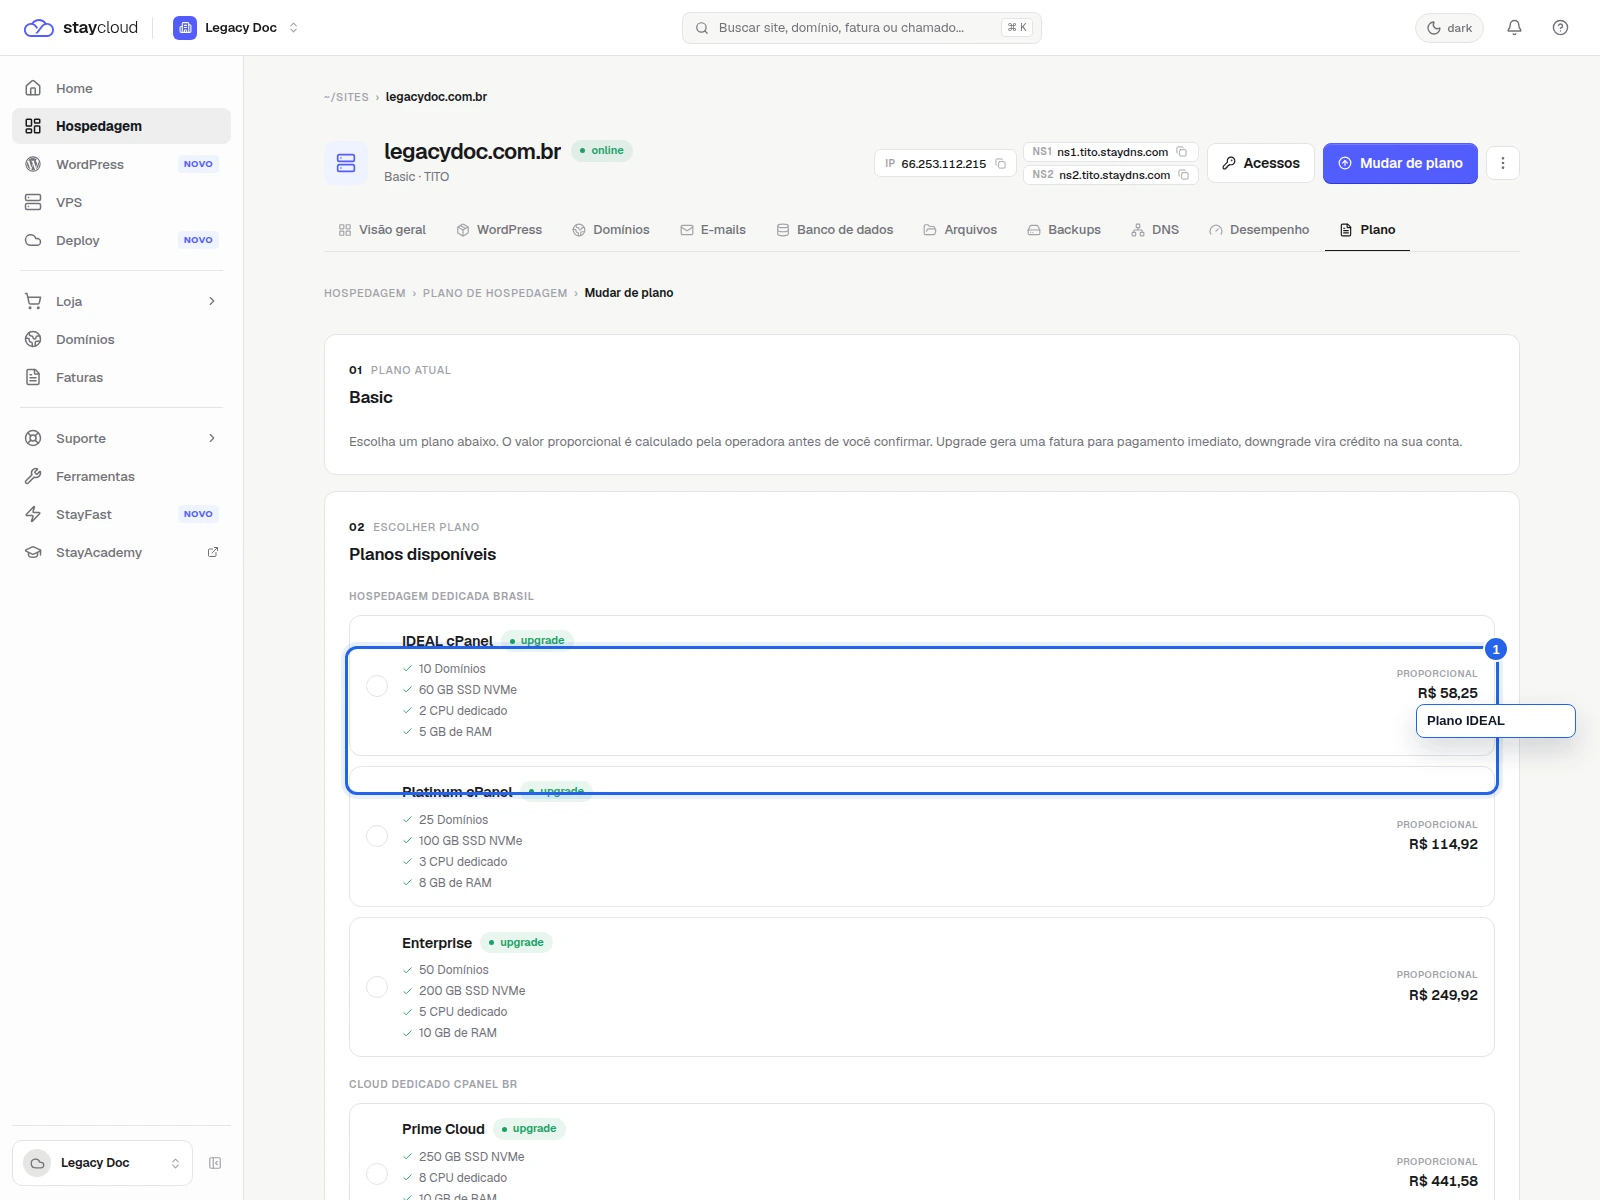
Task: Open Deploy in the sidebar
Action: click(x=121, y=240)
